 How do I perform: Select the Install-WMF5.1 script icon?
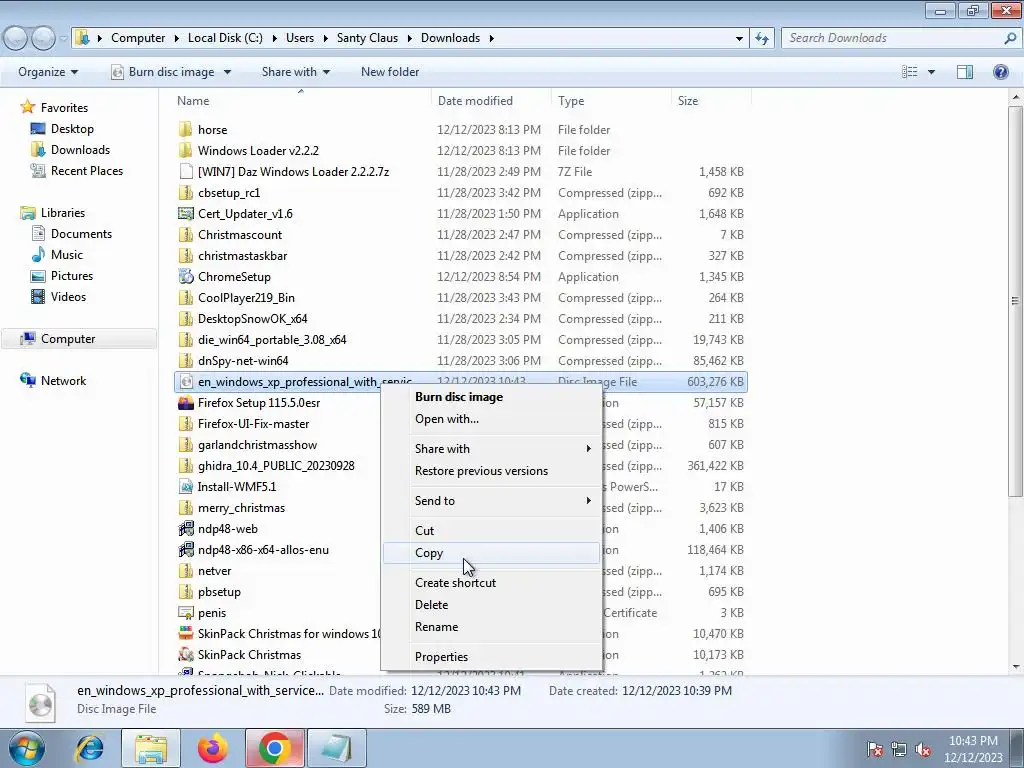(x=185, y=487)
